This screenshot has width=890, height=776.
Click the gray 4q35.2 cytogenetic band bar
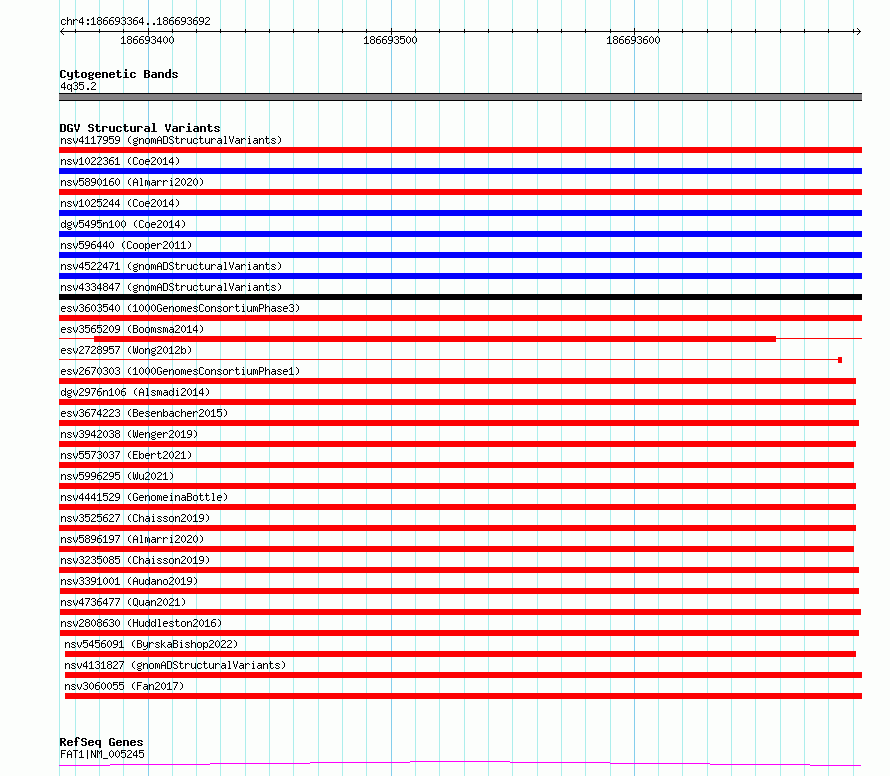click(x=460, y=97)
